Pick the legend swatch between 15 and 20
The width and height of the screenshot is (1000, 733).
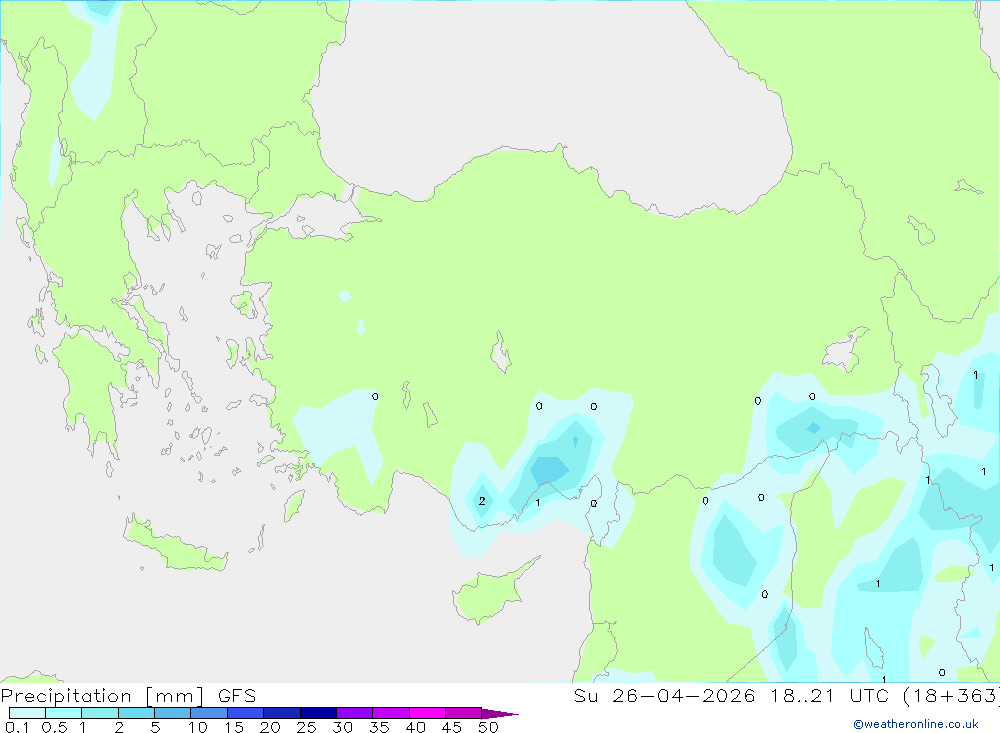click(x=246, y=713)
